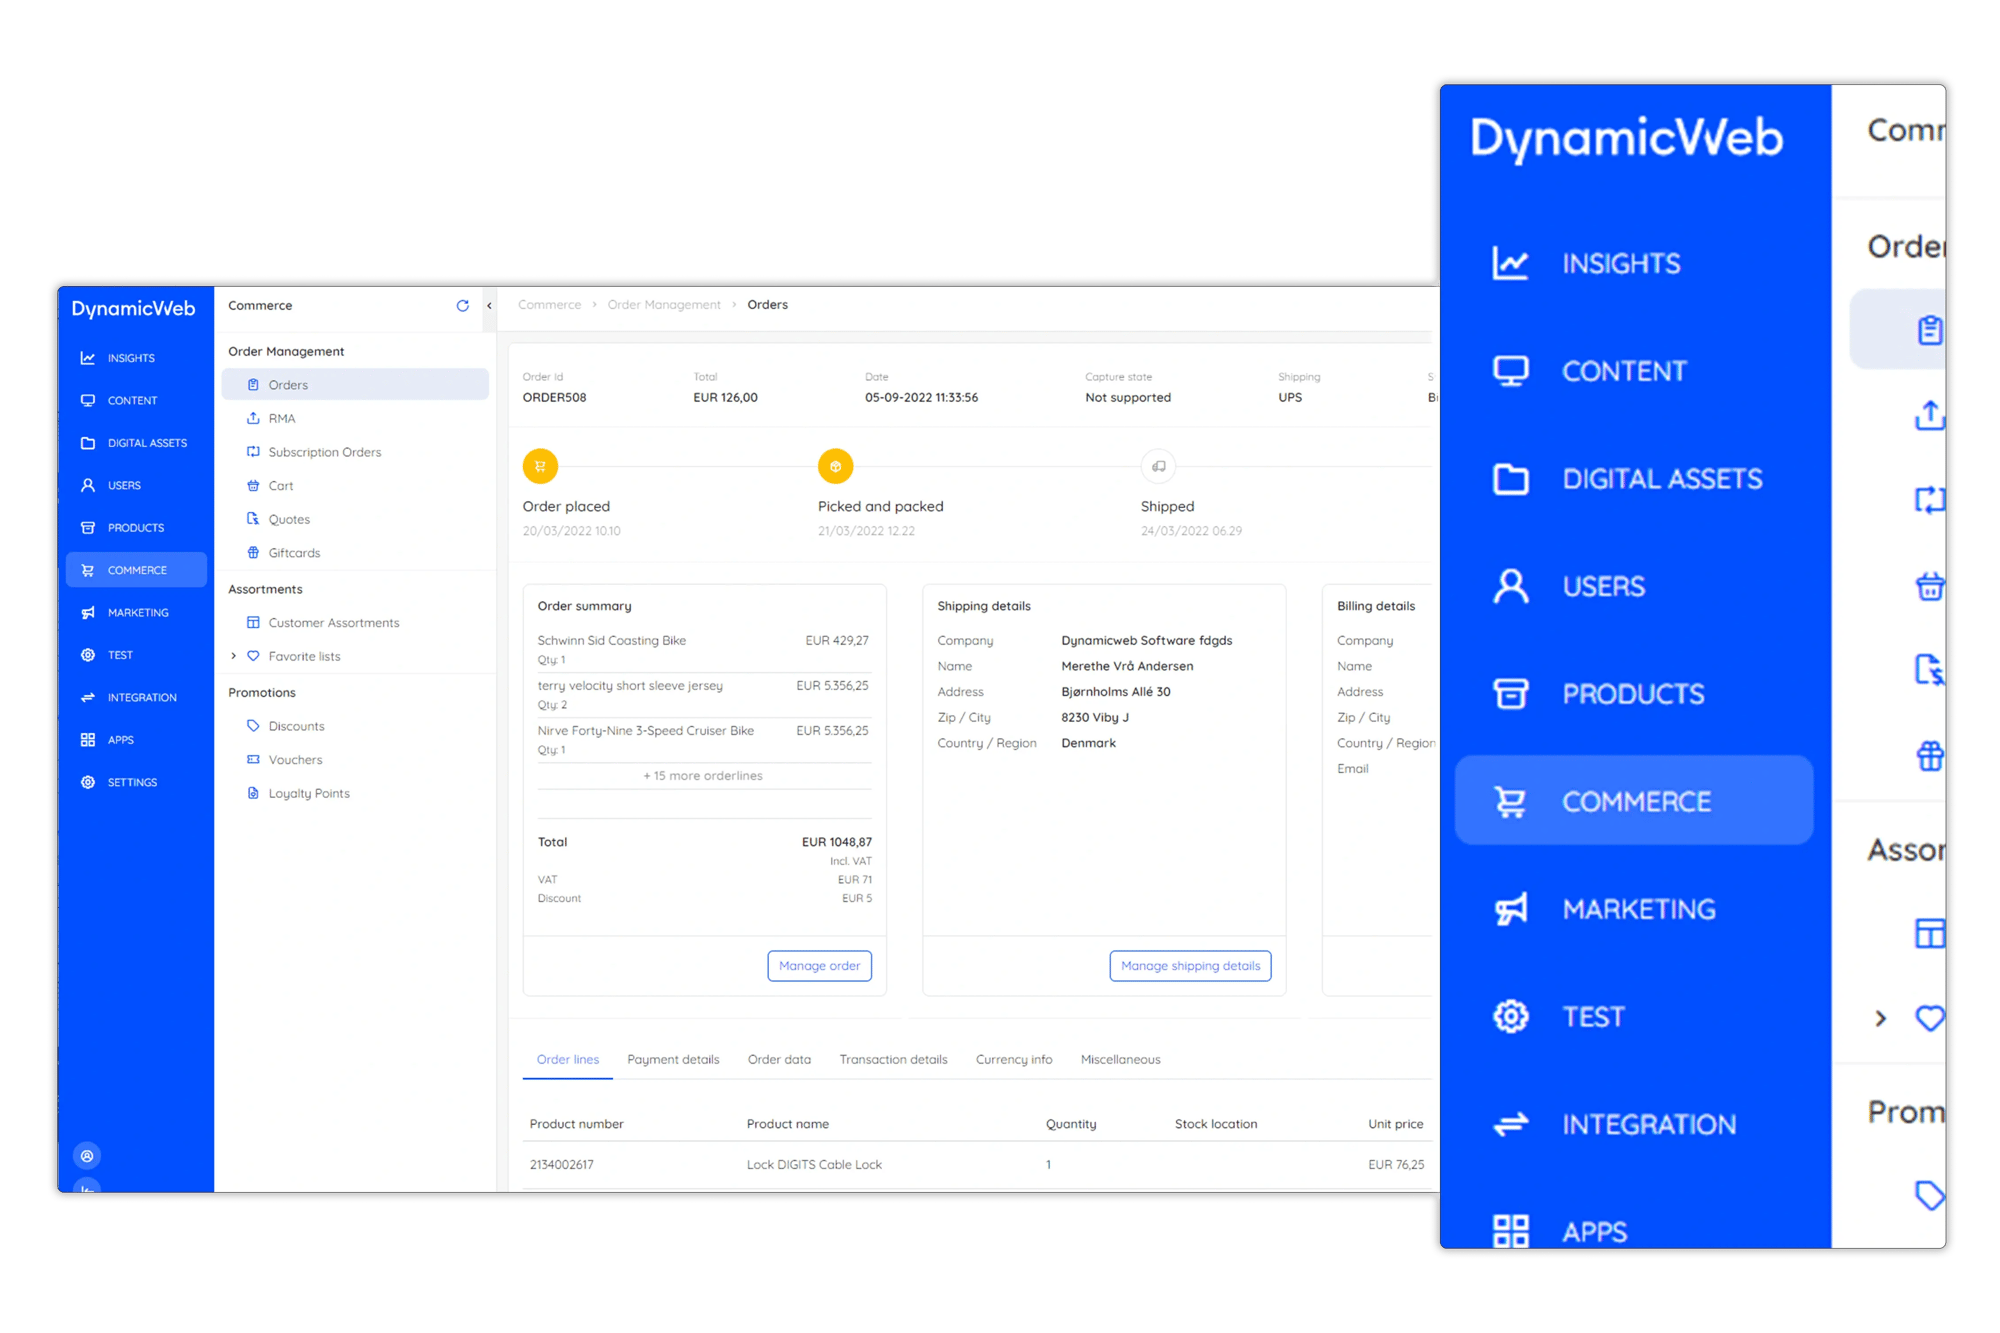The height and width of the screenshot is (1333, 2000).
Task: Collapse the Commerce navigation panel with the chevron
Action: pos(489,306)
